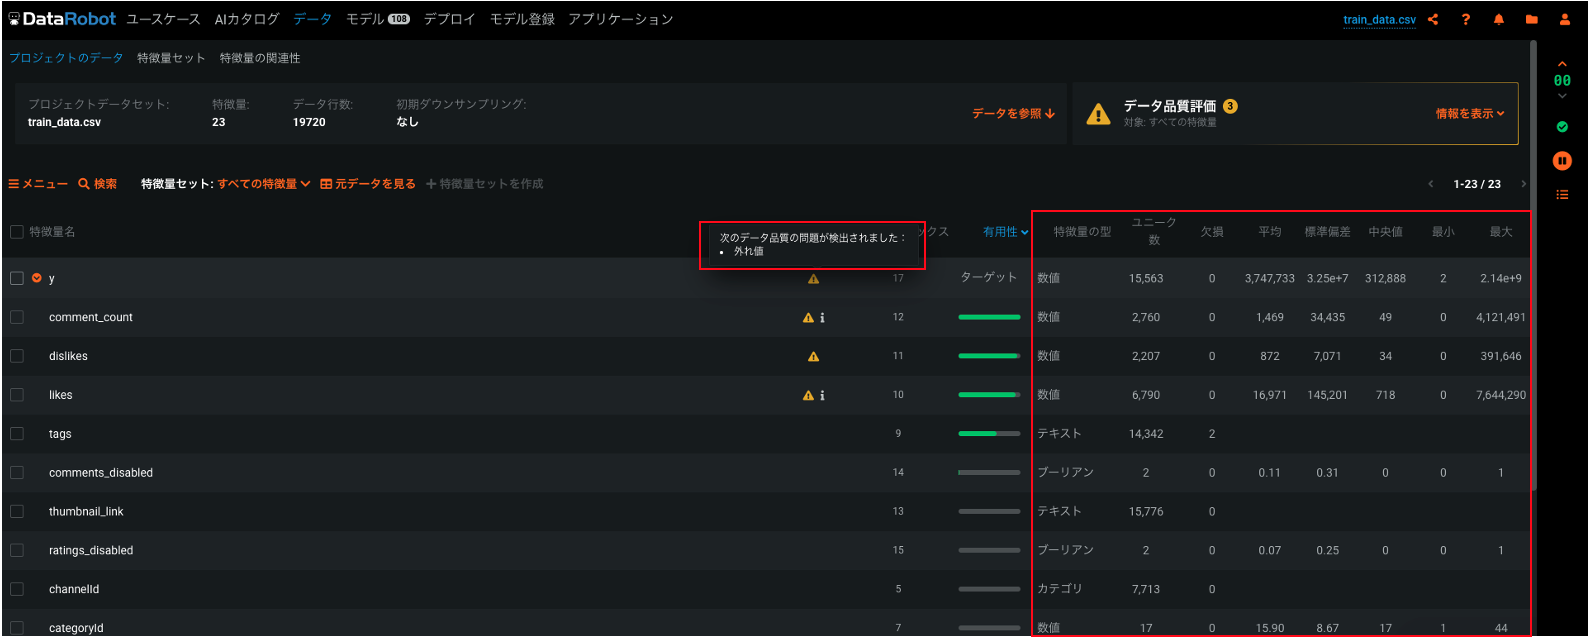The height and width of the screenshot is (638, 1590).
Task: Click the warning icon on comment_count row
Action: click(x=808, y=318)
